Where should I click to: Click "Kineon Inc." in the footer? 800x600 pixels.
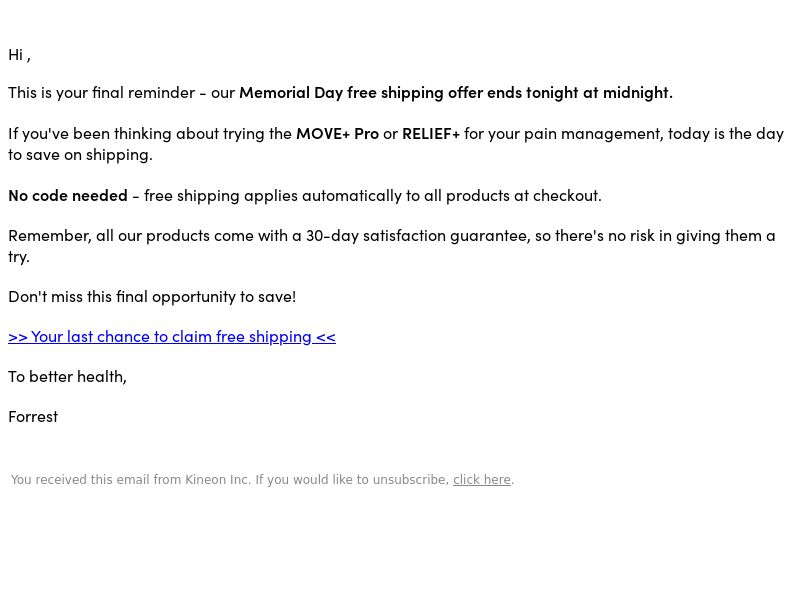(217, 480)
